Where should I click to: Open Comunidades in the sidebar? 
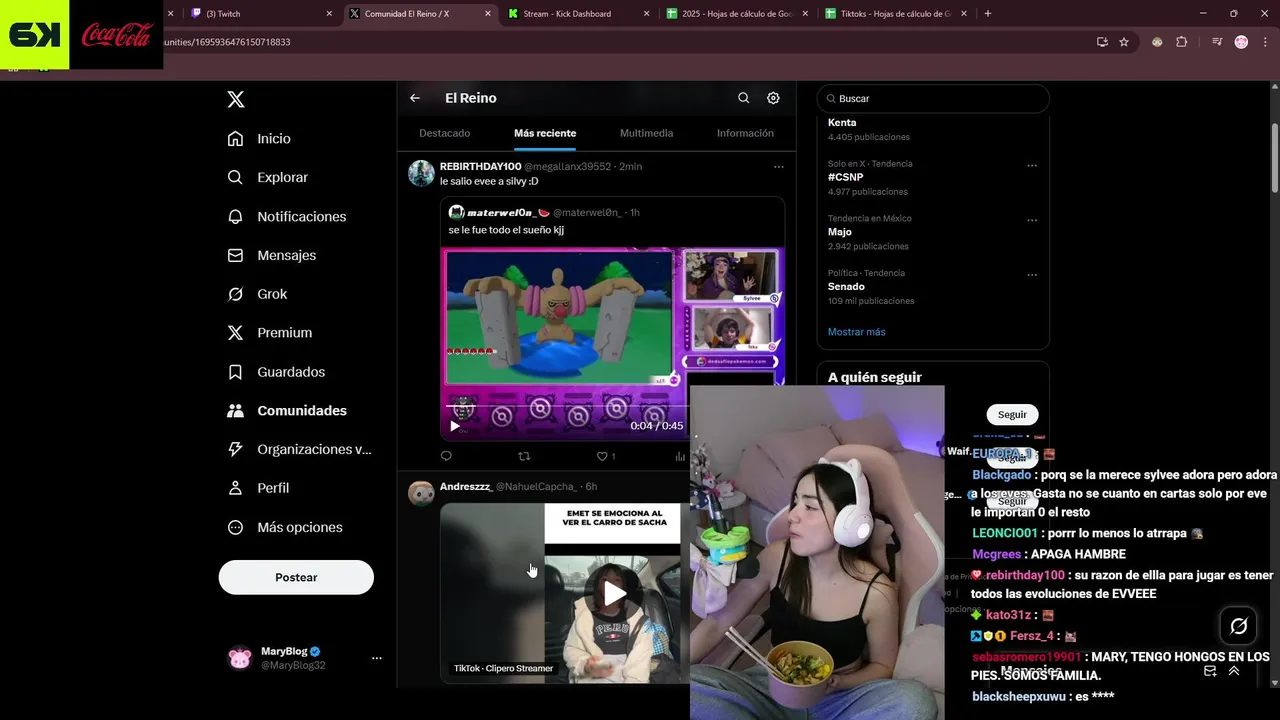click(287, 411)
